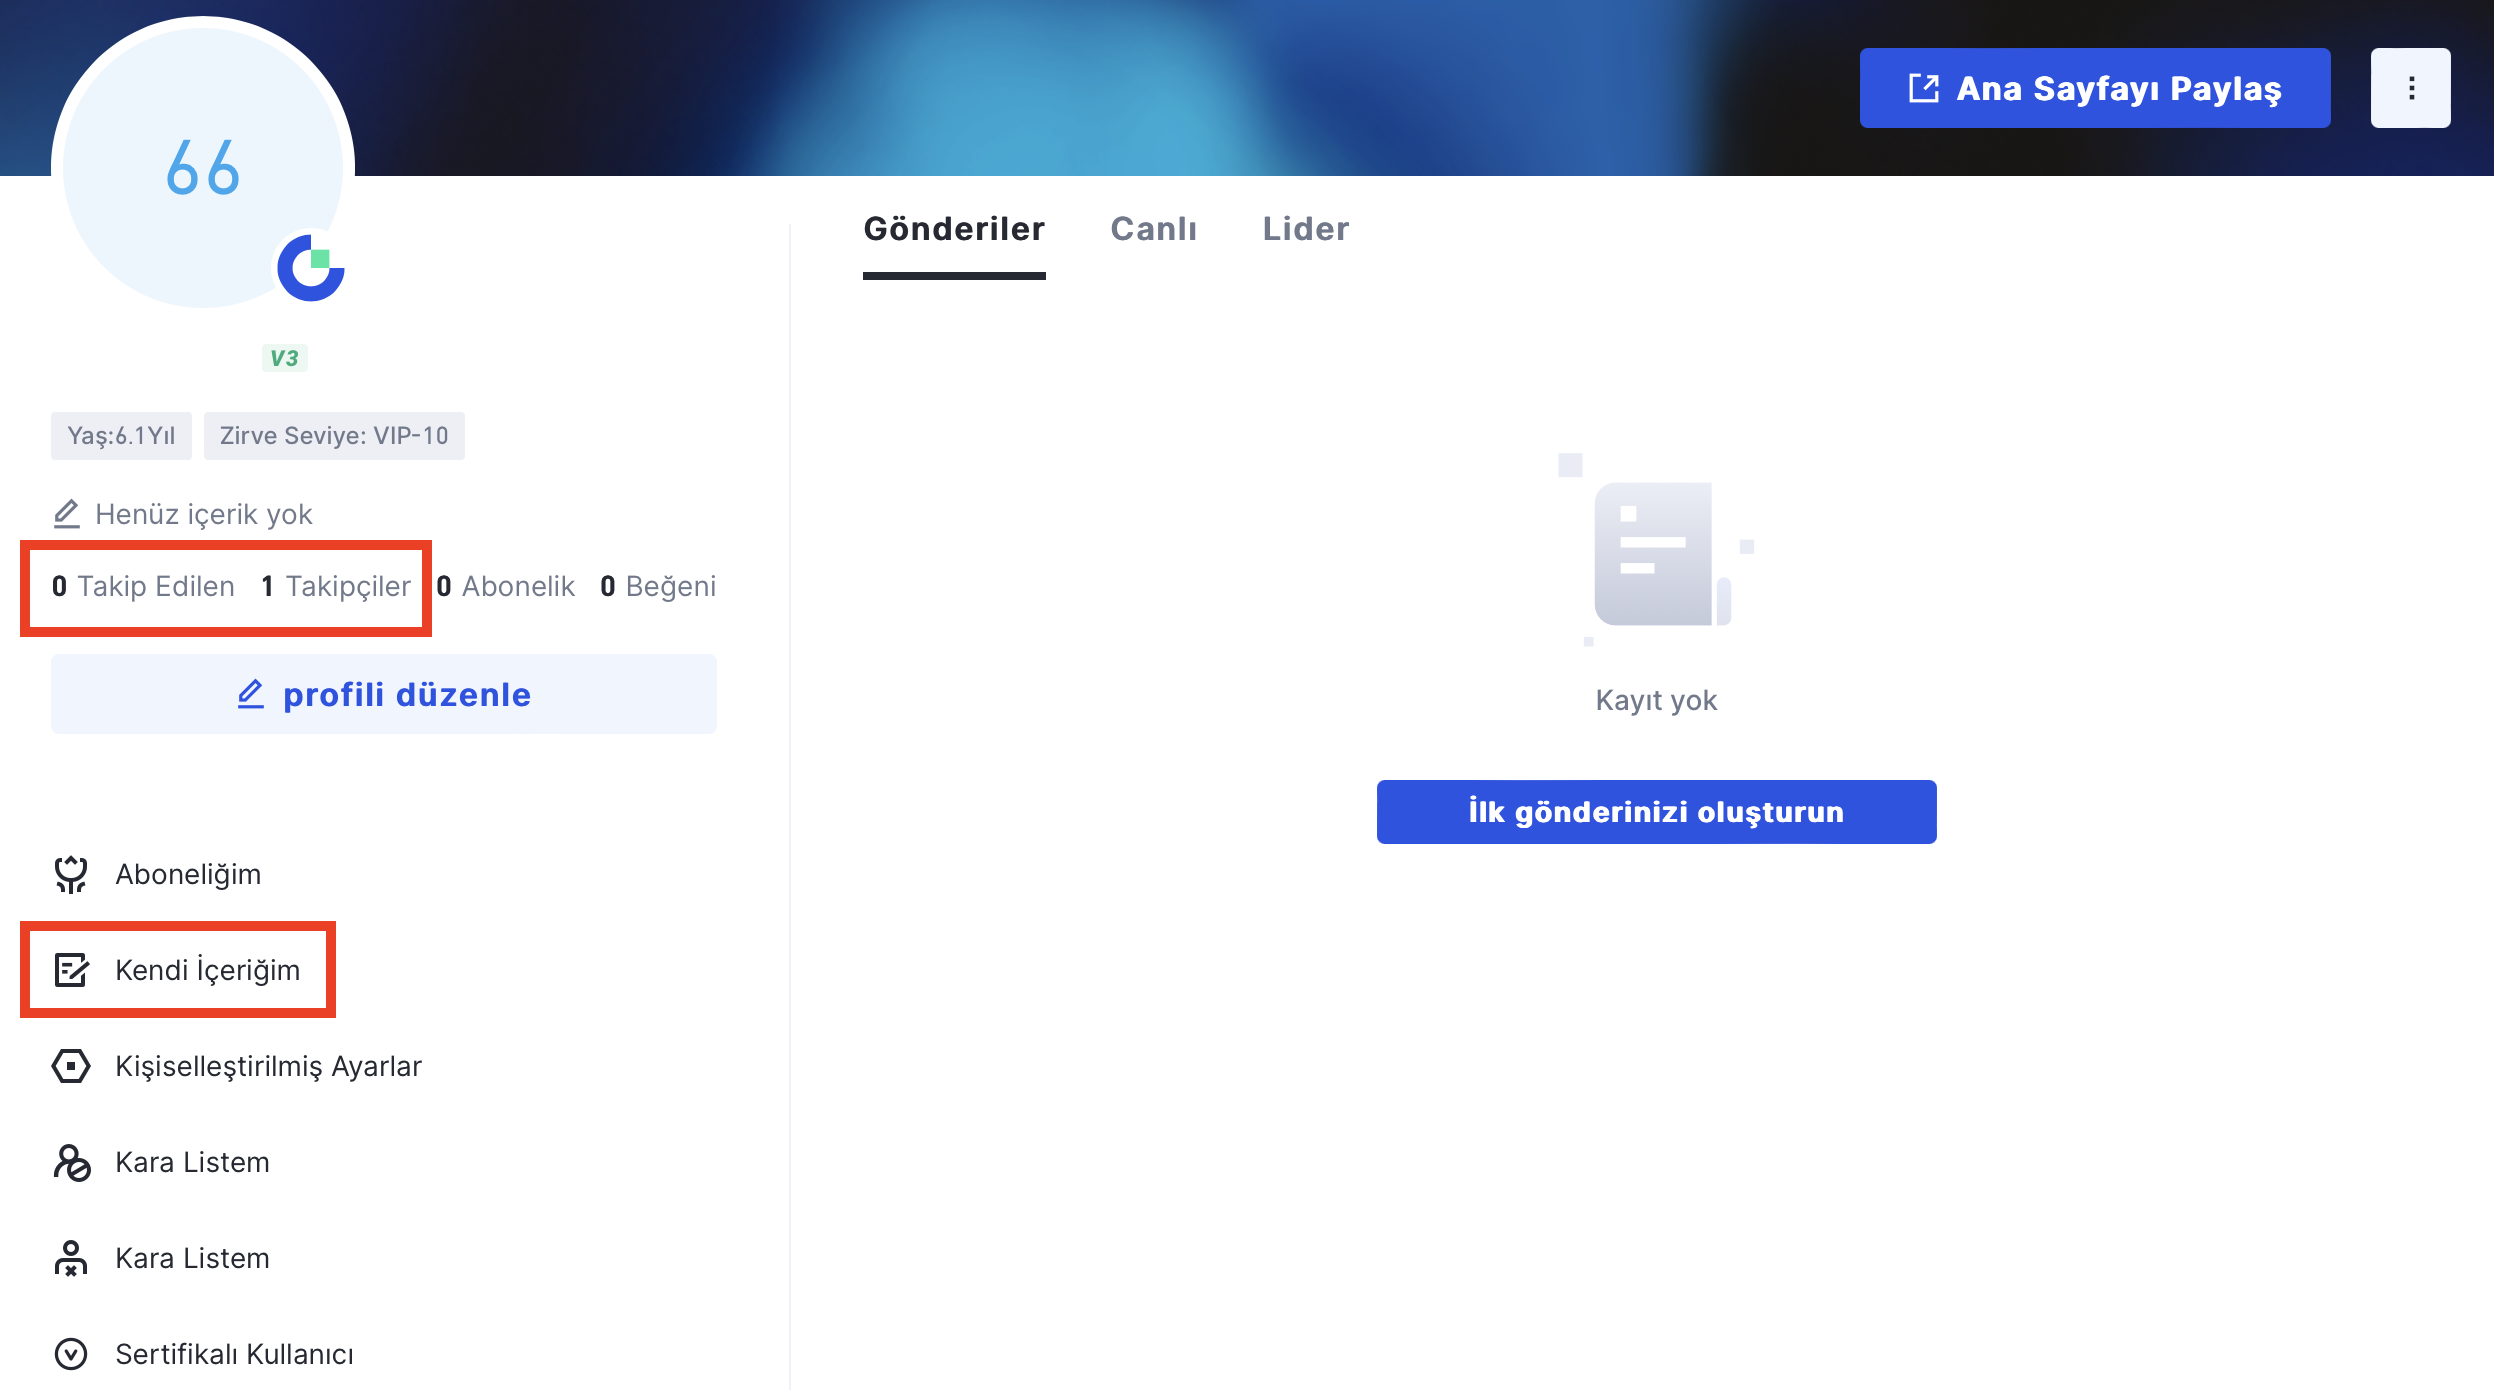Click the Aboneliğim sidebar icon
Screen dimensions: 2494x1398
coord(71,874)
